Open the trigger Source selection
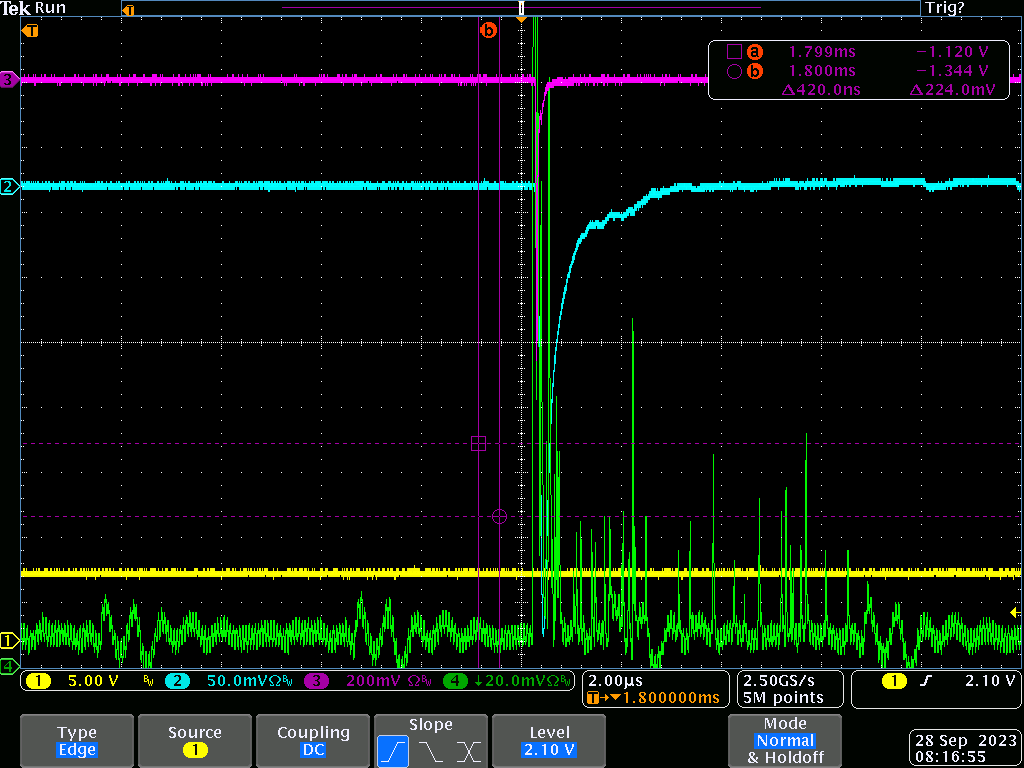The image size is (1024, 768). pos(194,741)
